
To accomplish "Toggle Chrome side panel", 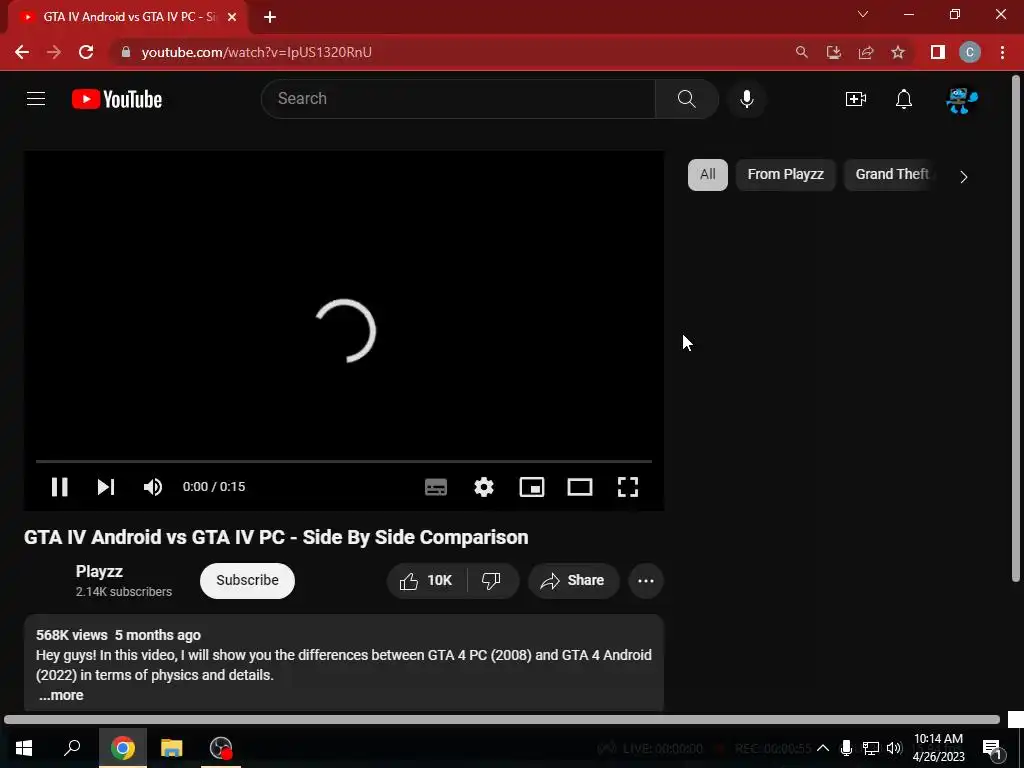I will pos(938,52).
